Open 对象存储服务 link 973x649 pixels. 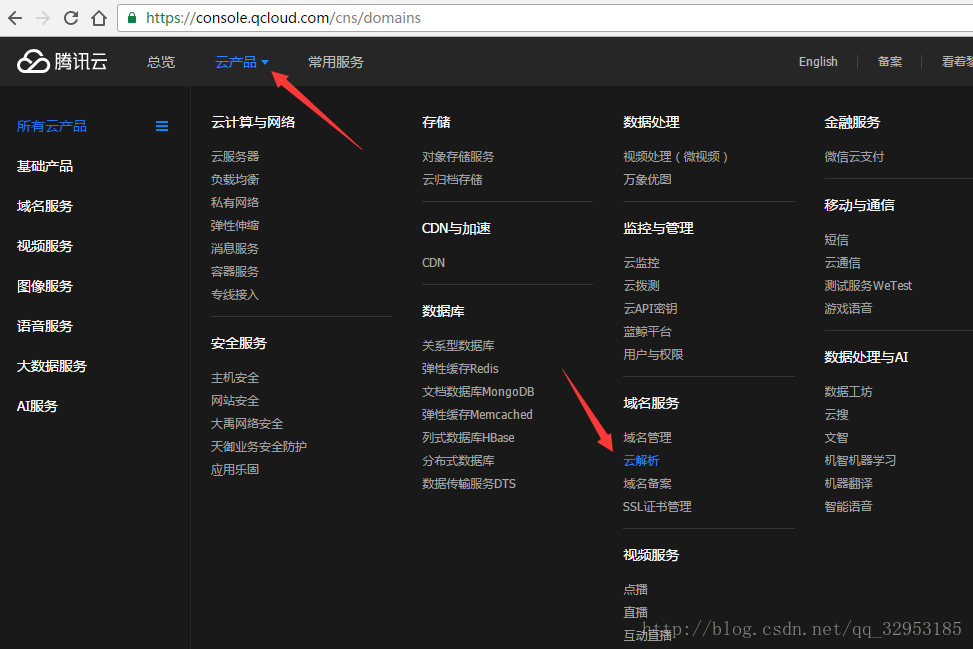(x=458, y=156)
